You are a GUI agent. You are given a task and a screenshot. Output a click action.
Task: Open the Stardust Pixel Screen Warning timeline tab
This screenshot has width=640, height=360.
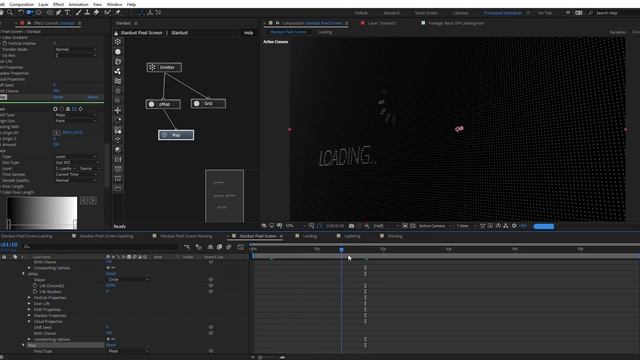point(186,236)
